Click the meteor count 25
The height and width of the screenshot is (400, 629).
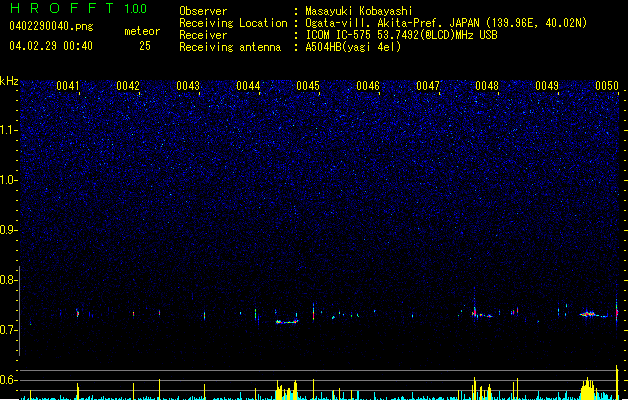pos(145,46)
